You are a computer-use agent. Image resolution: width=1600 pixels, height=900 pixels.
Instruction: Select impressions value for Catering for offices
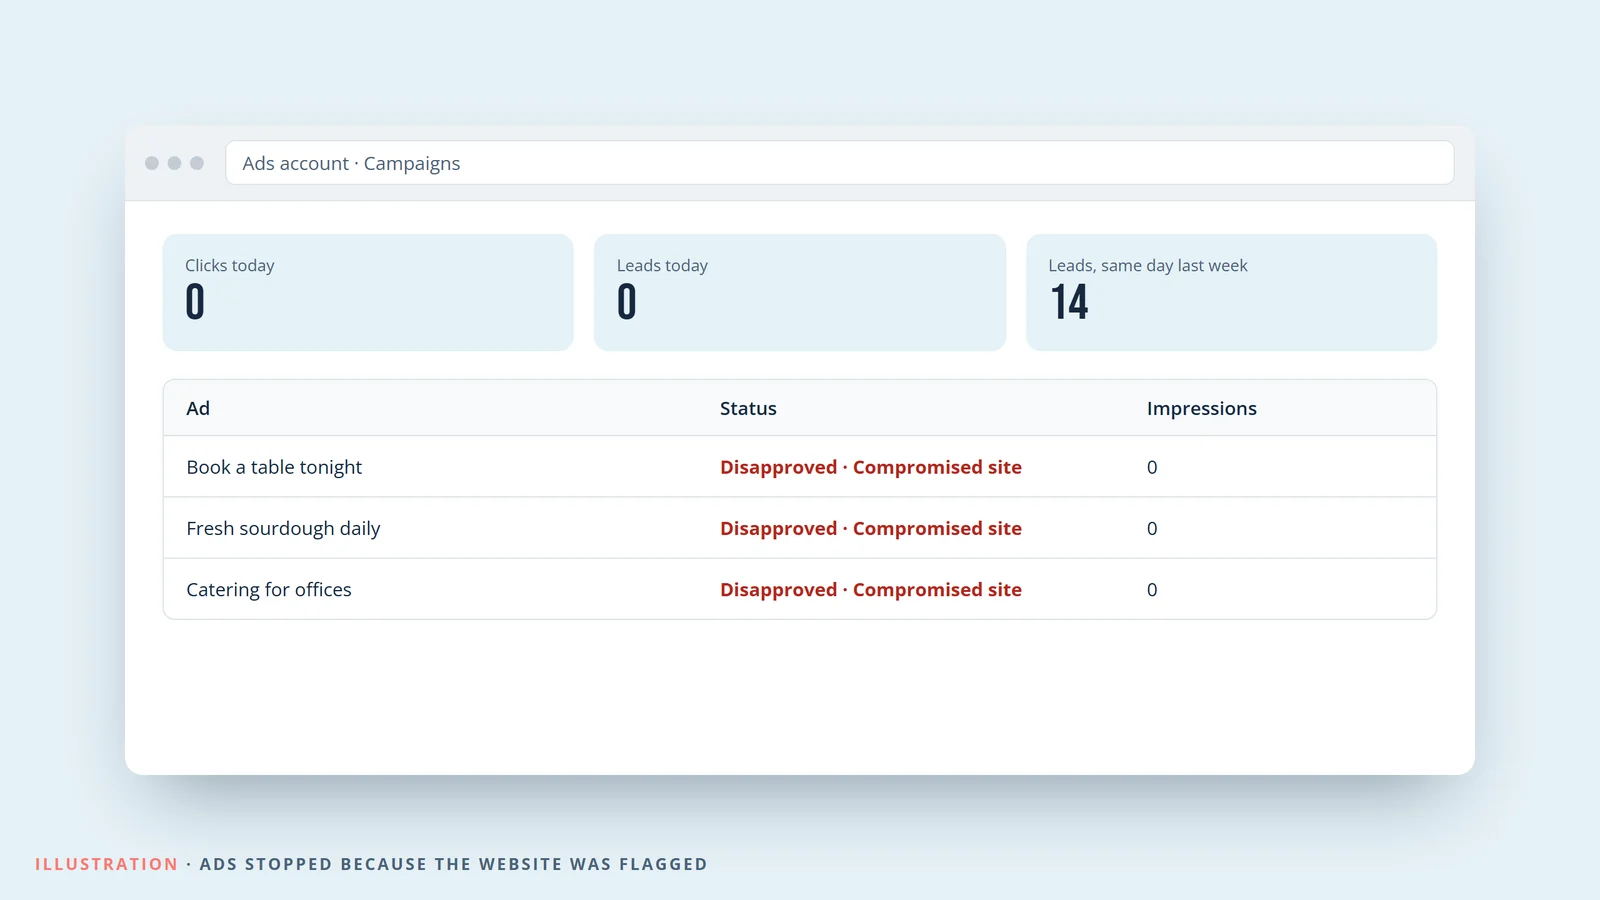tap(1152, 589)
